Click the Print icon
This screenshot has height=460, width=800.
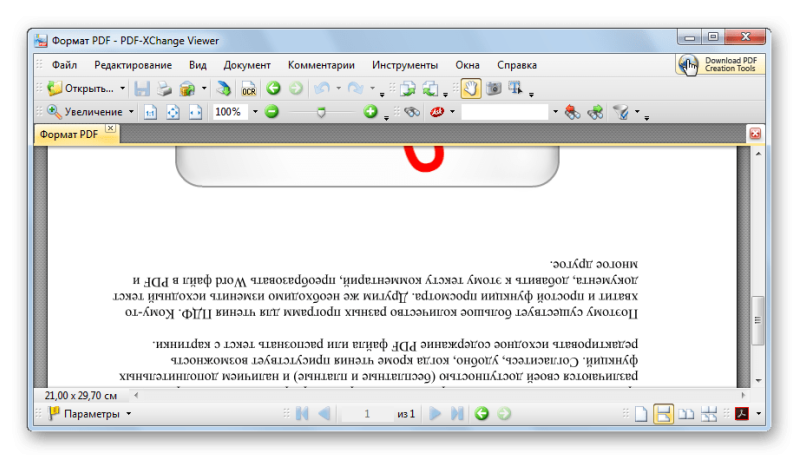click(x=164, y=89)
